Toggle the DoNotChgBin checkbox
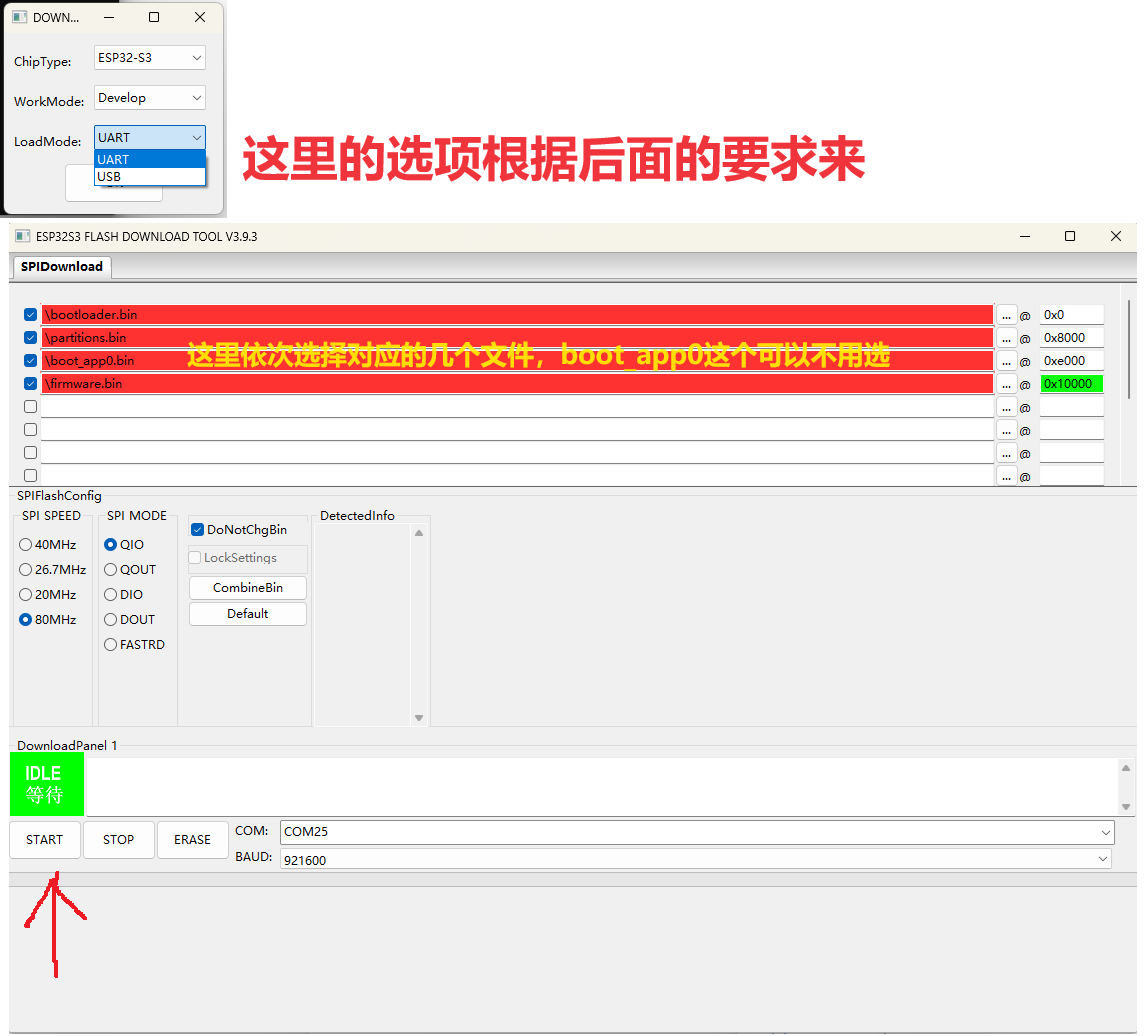The height and width of the screenshot is (1036, 1144). click(198, 530)
